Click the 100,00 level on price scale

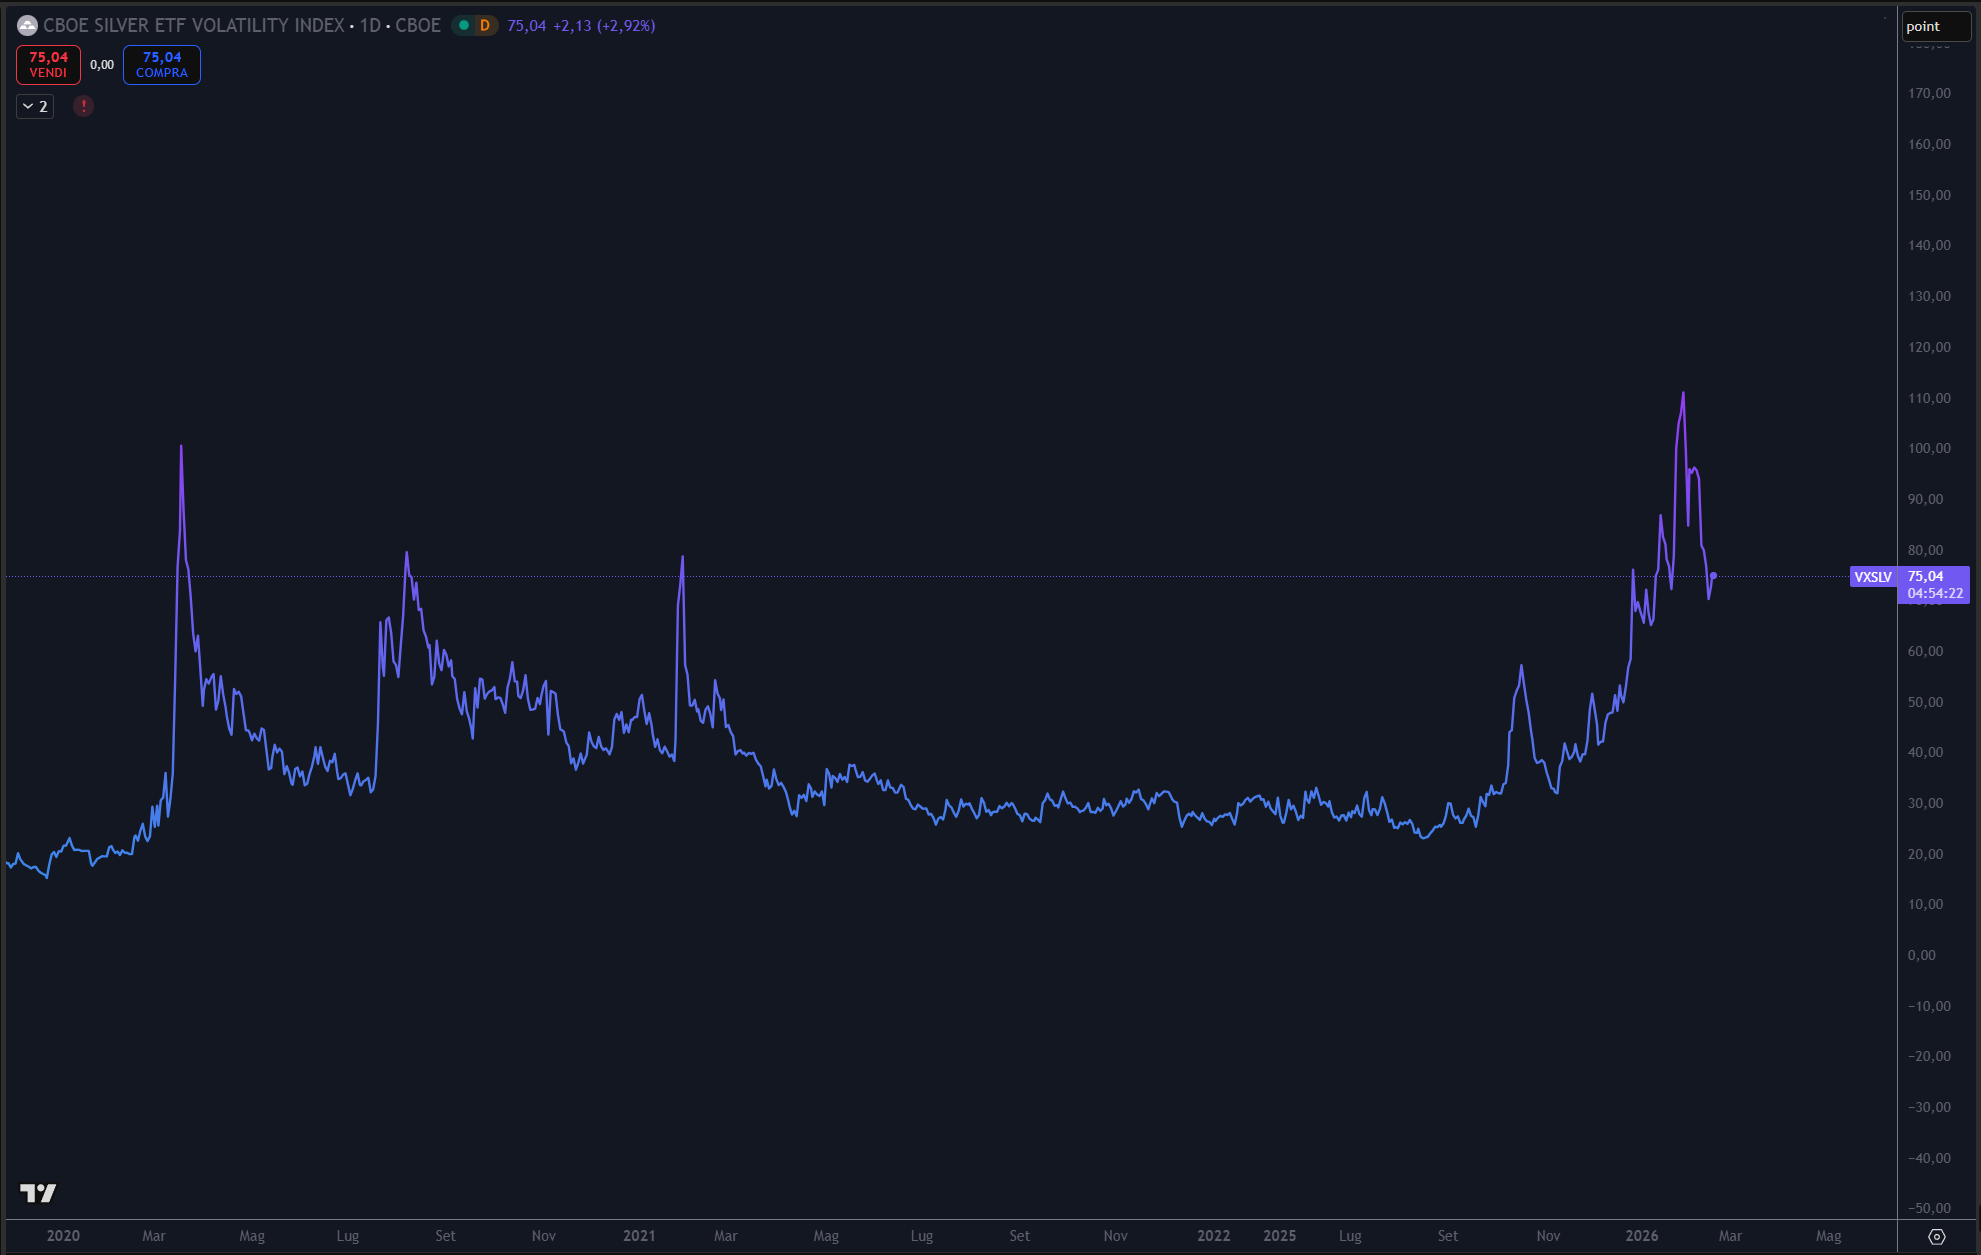coord(1928,448)
